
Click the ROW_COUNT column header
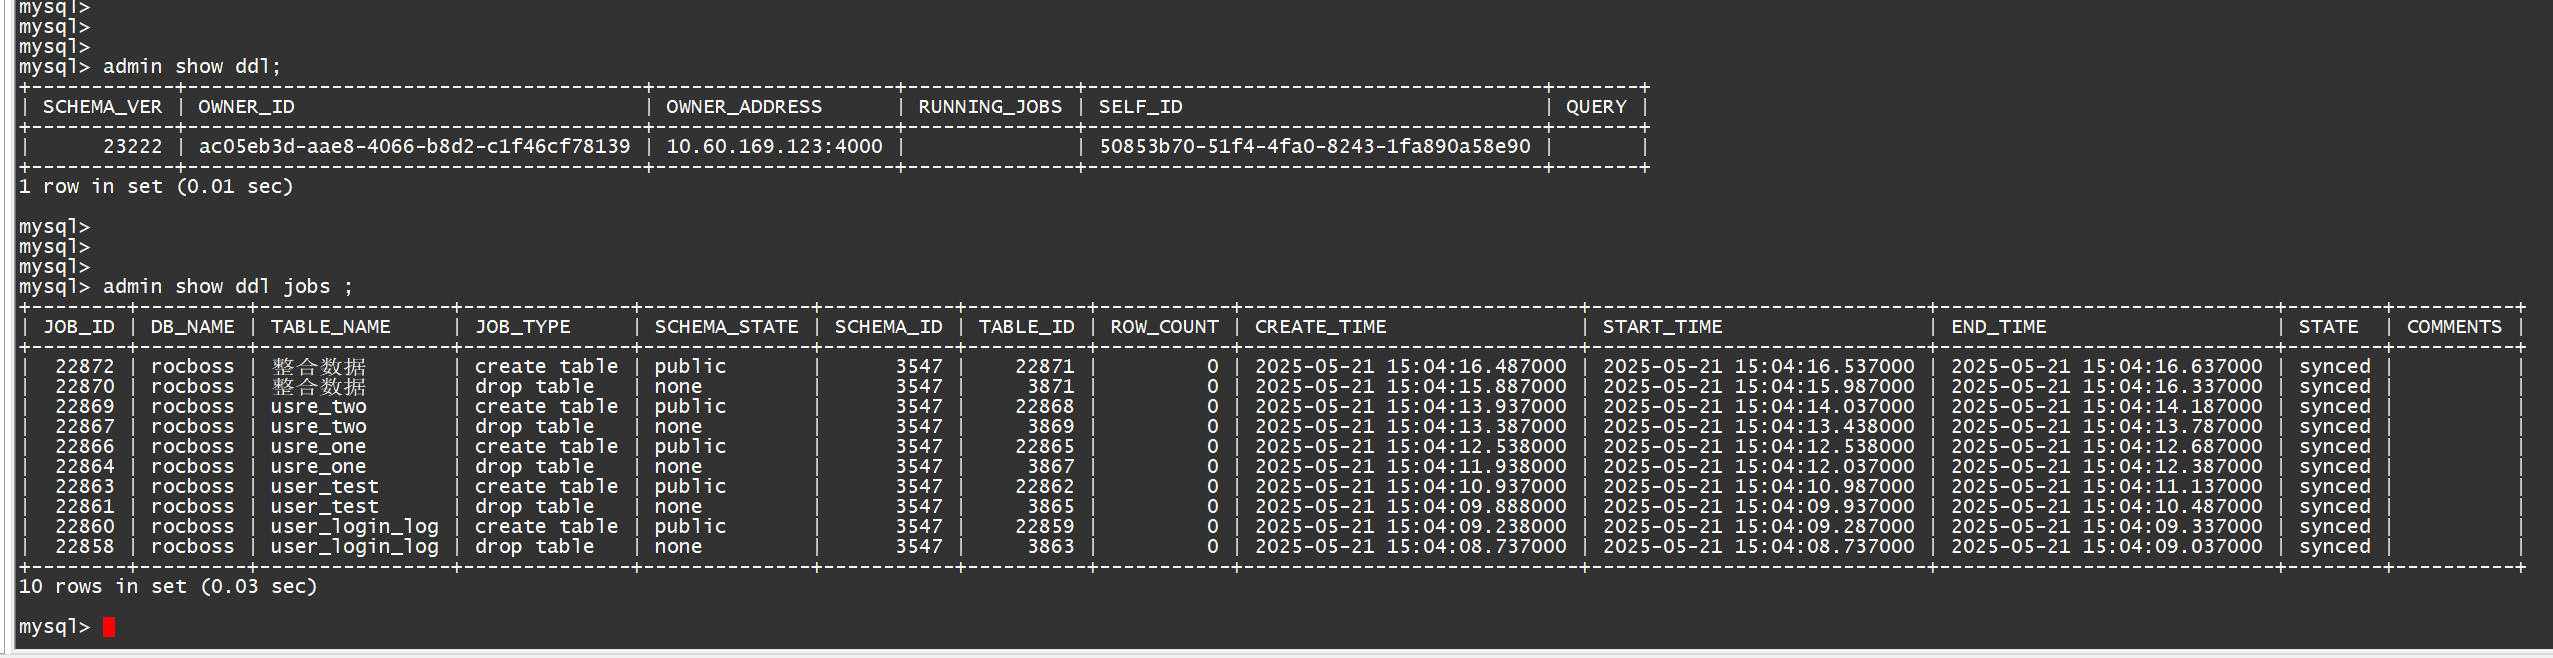pyautogui.click(x=1164, y=327)
